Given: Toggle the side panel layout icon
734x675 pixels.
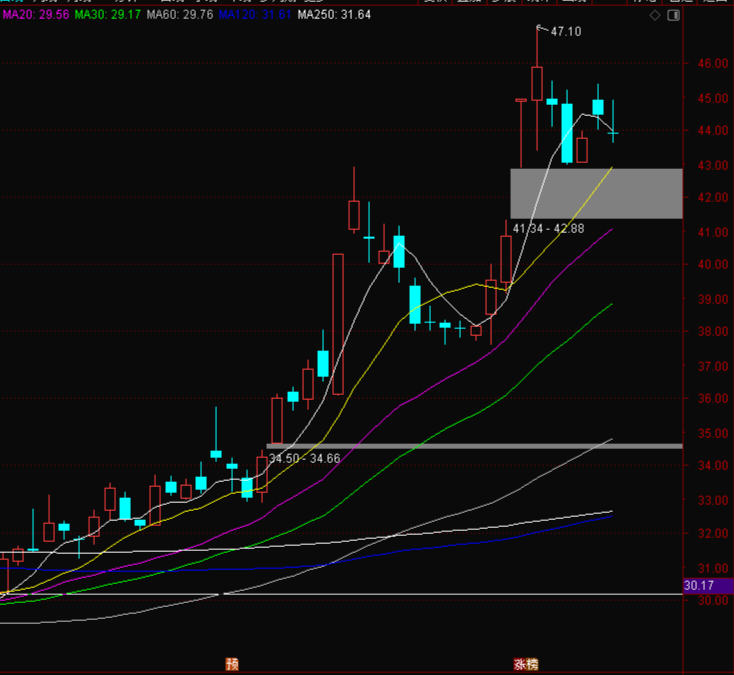Looking at the screenshot, I should click(x=674, y=15).
